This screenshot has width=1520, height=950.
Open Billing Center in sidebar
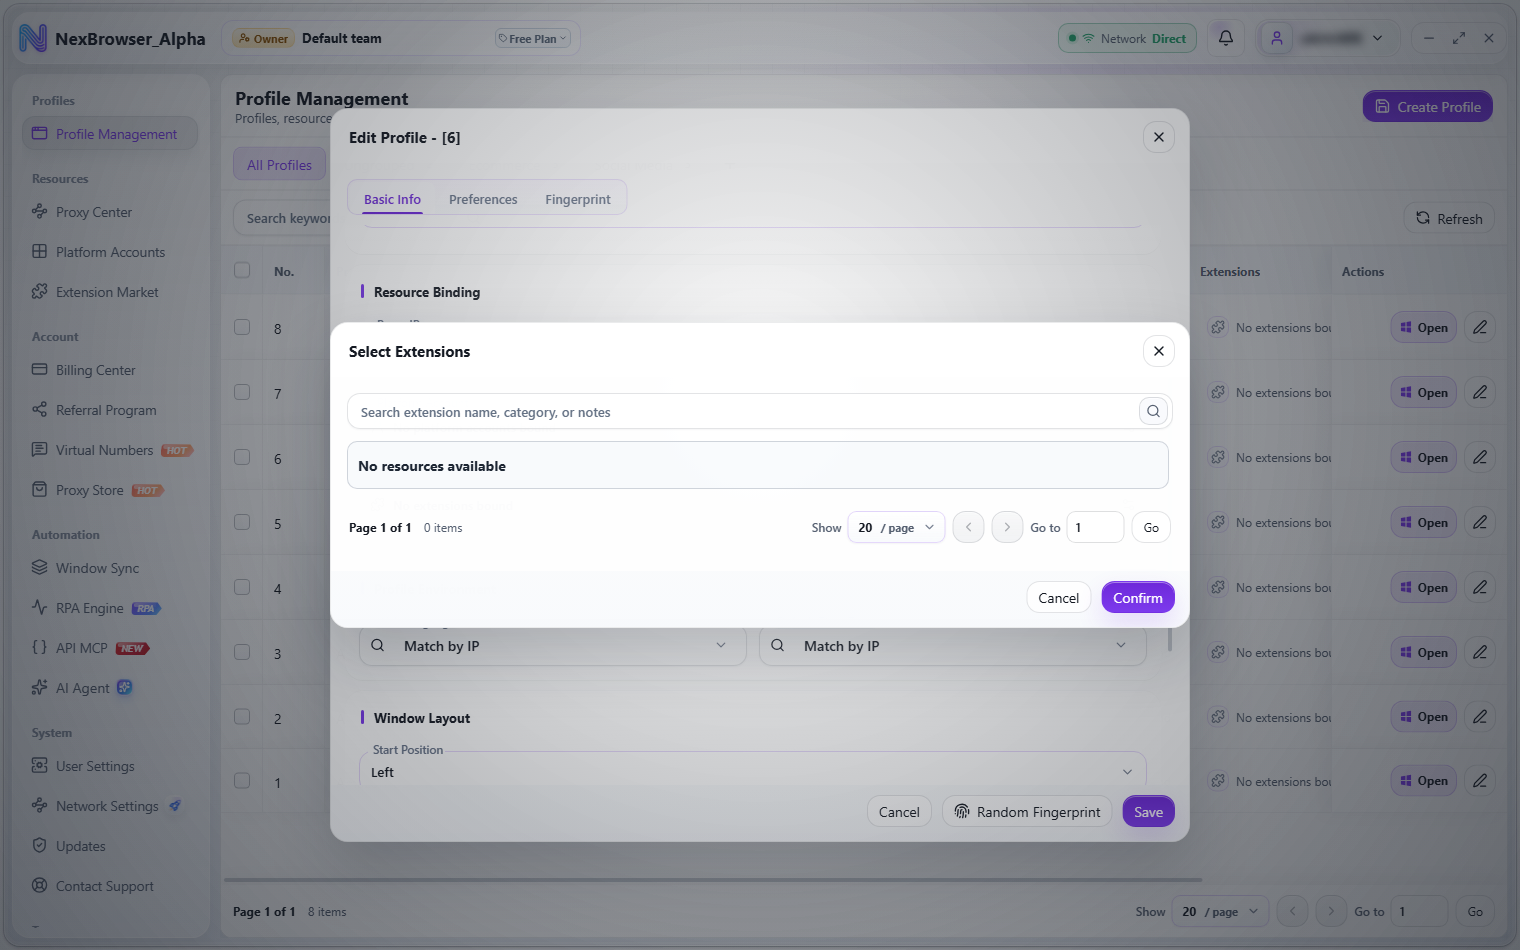pyautogui.click(x=95, y=370)
